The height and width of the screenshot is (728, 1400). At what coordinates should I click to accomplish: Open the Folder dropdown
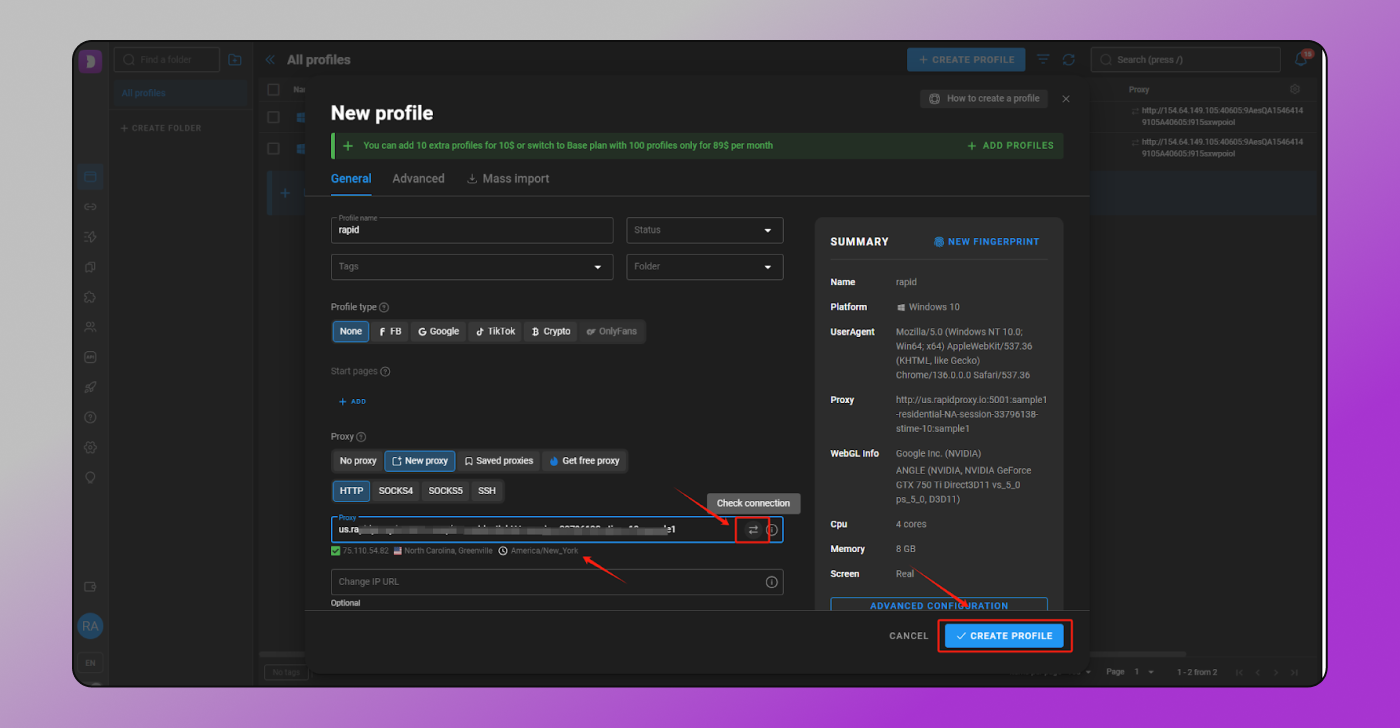(x=705, y=267)
